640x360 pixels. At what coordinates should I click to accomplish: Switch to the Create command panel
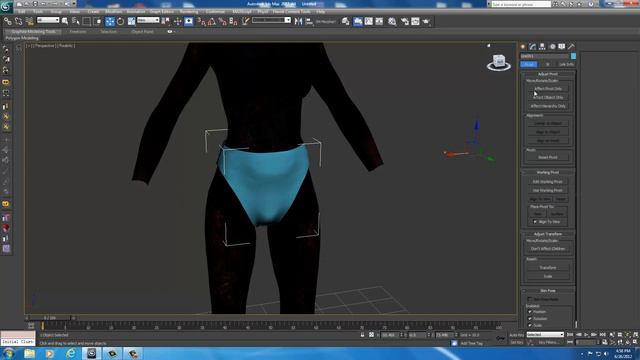pyautogui.click(x=523, y=47)
